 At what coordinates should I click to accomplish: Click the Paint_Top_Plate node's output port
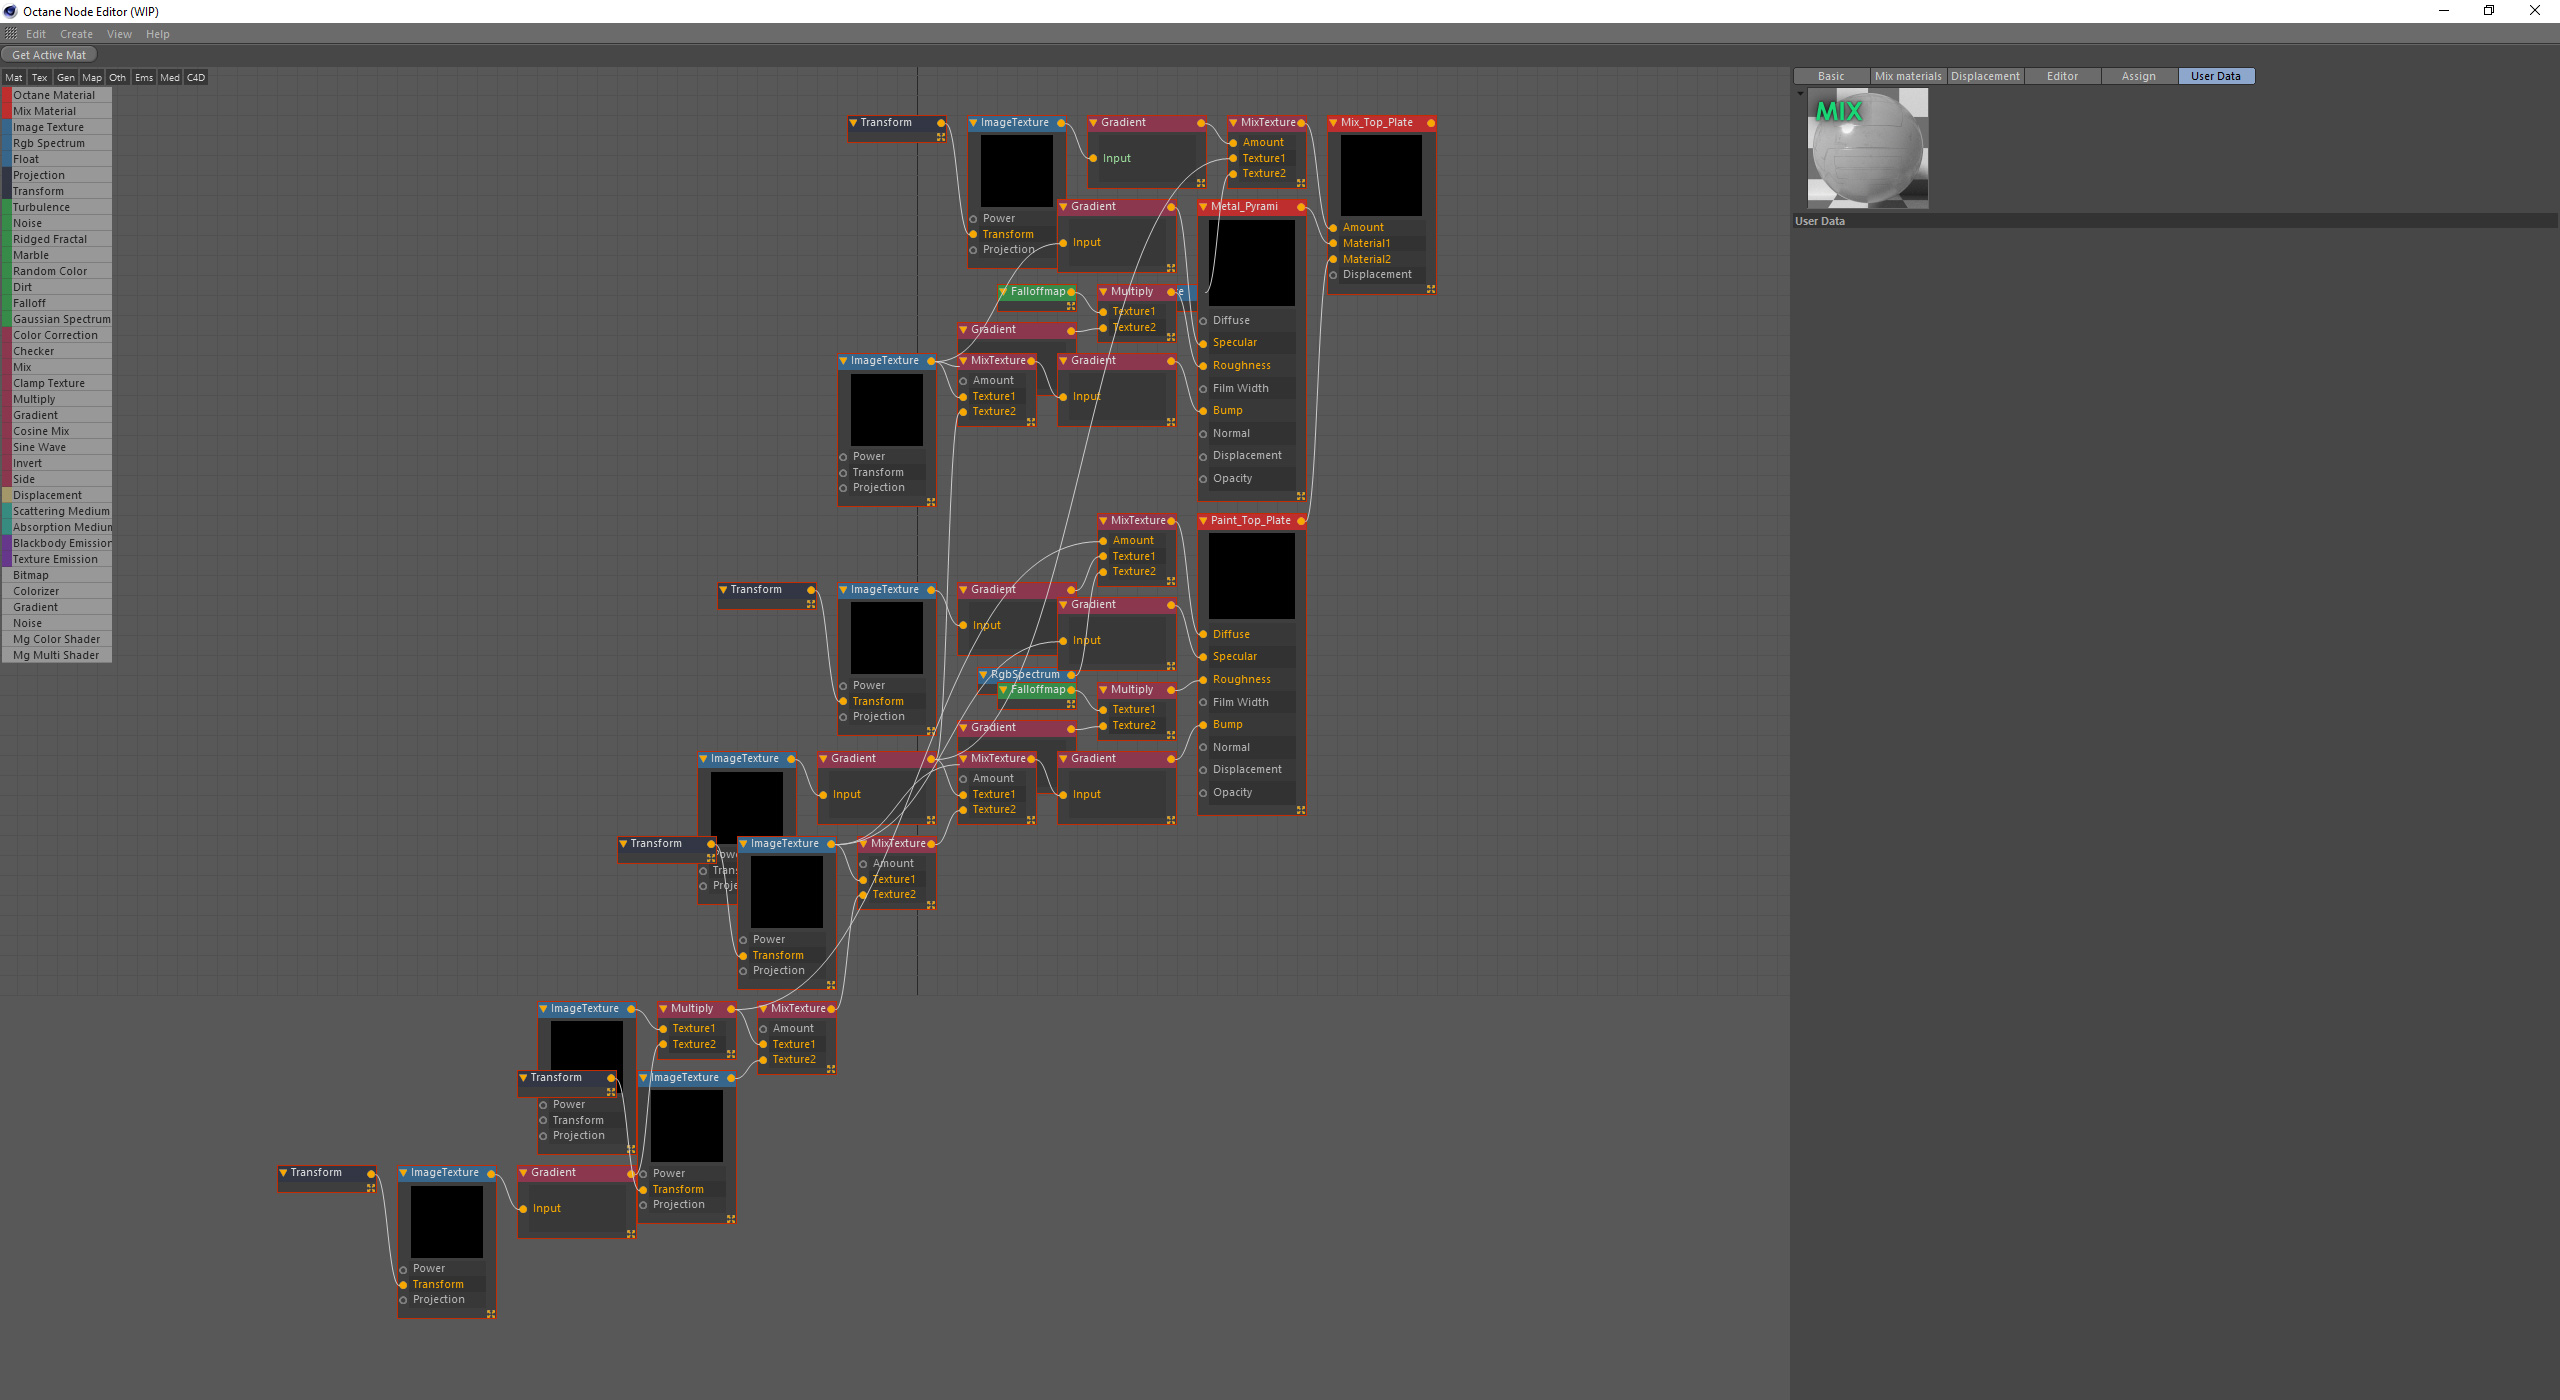(x=1301, y=521)
